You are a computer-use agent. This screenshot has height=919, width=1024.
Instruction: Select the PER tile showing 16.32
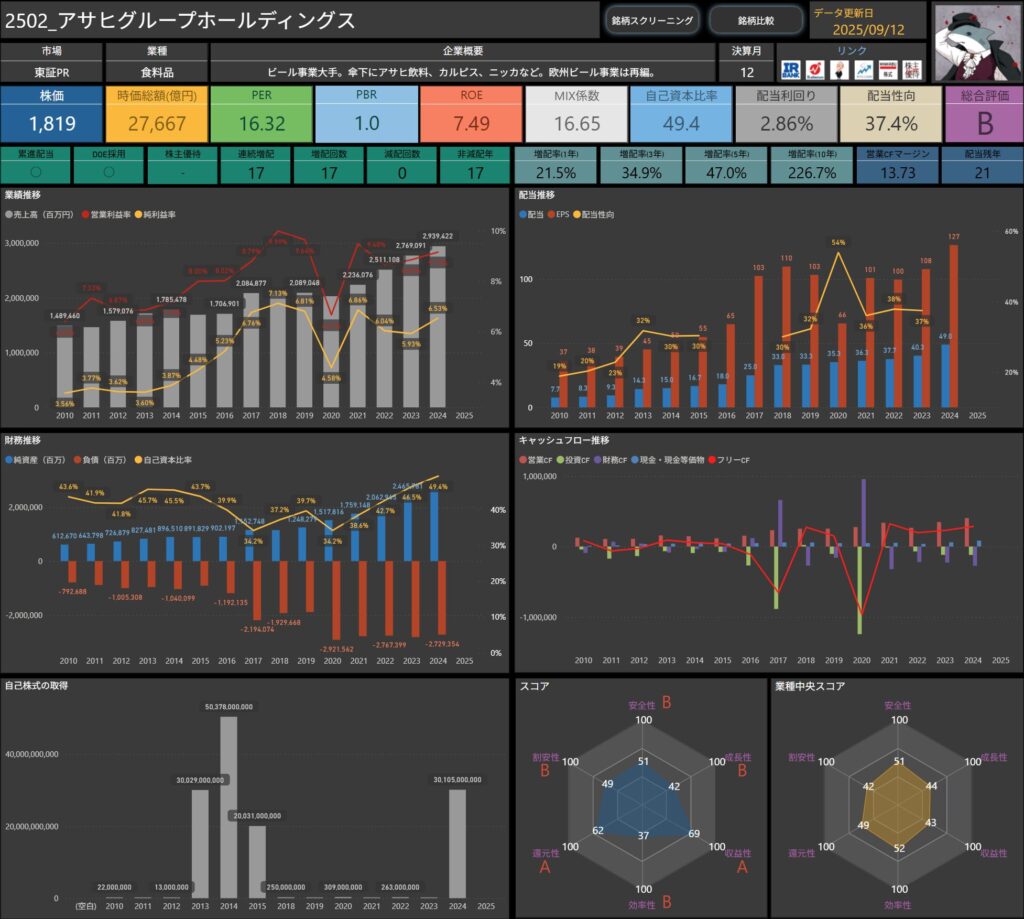pyautogui.click(x=261, y=113)
